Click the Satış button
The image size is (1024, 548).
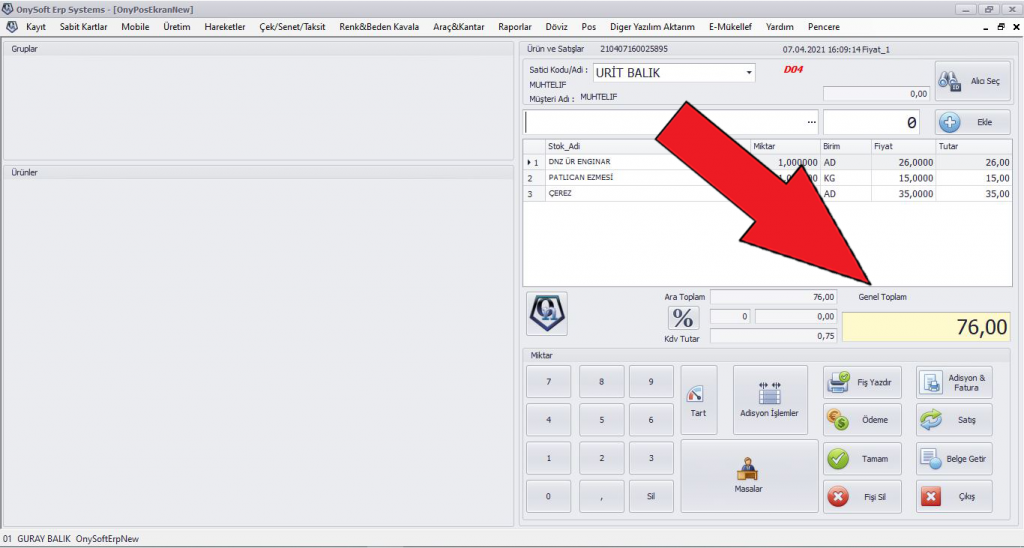[x=954, y=420]
